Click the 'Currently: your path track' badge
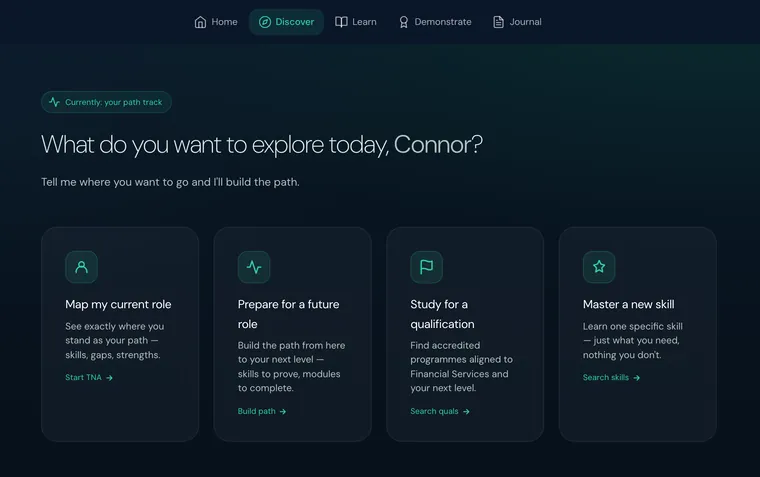 [x=106, y=102]
